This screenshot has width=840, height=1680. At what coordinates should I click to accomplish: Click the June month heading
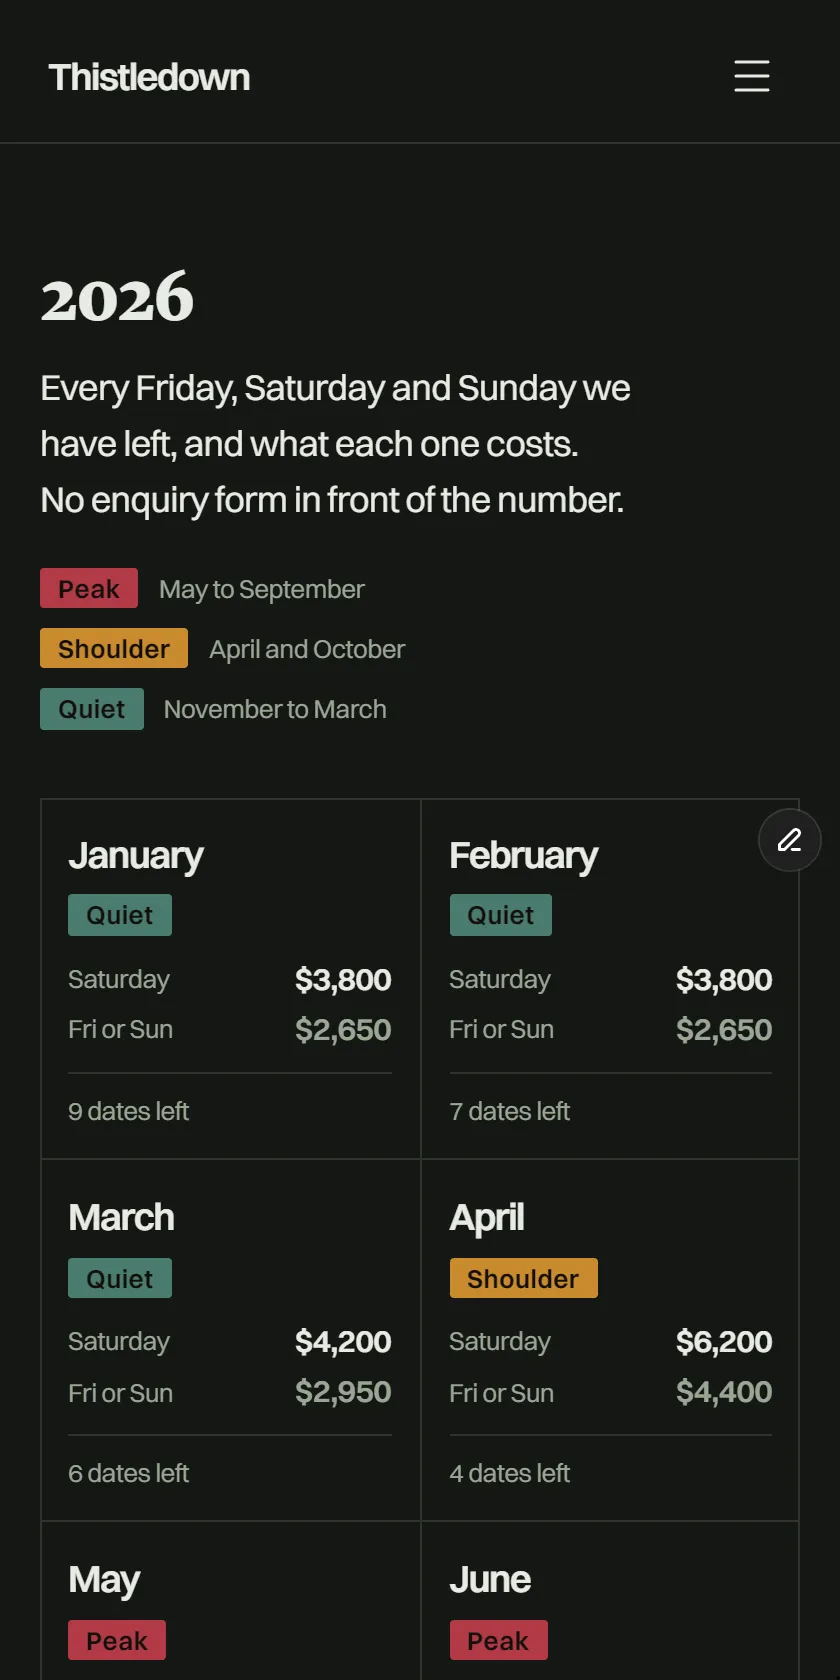[x=490, y=1579]
